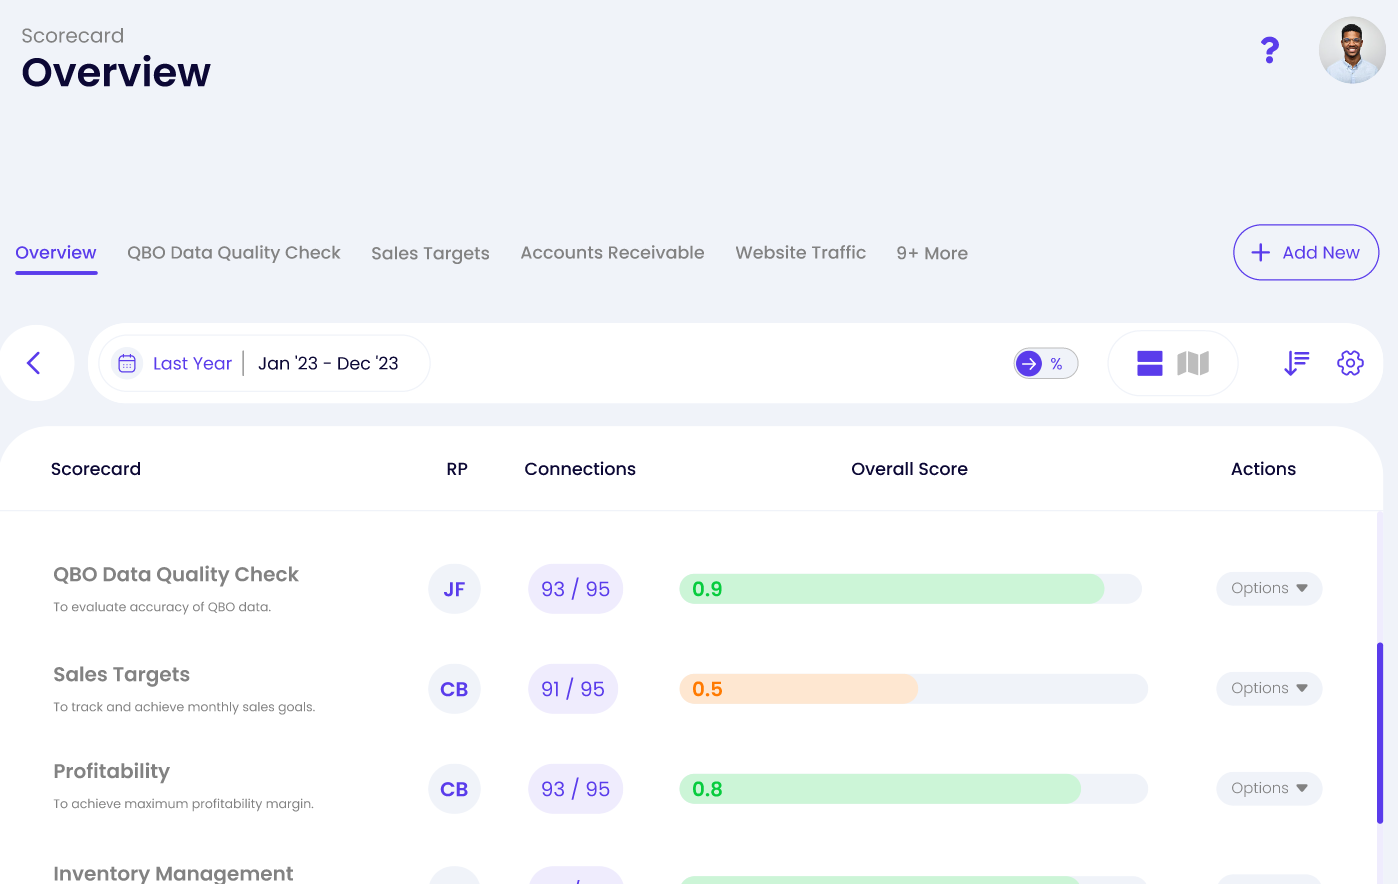Click the sort descending icon
1398x884 pixels.
coord(1297,363)
